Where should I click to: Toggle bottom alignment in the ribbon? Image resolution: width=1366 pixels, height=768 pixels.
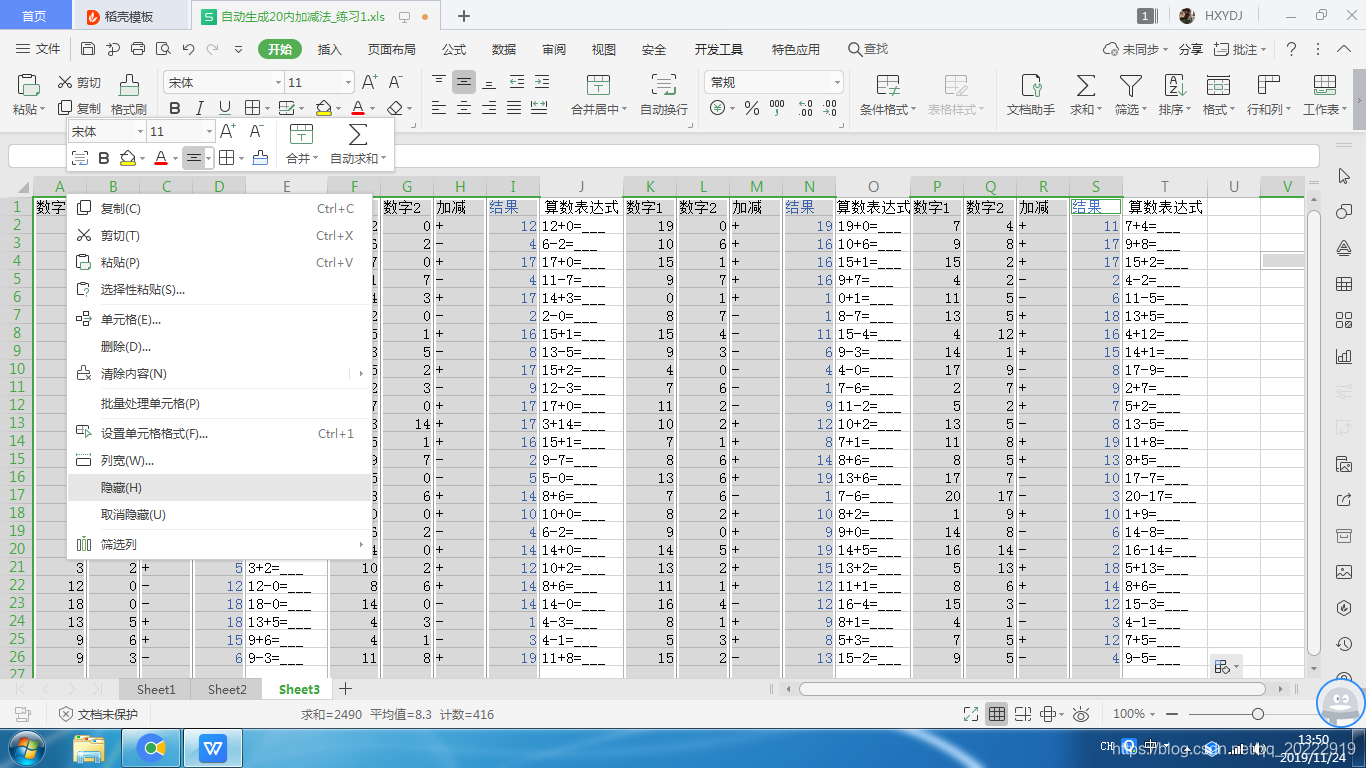[490, 82]
